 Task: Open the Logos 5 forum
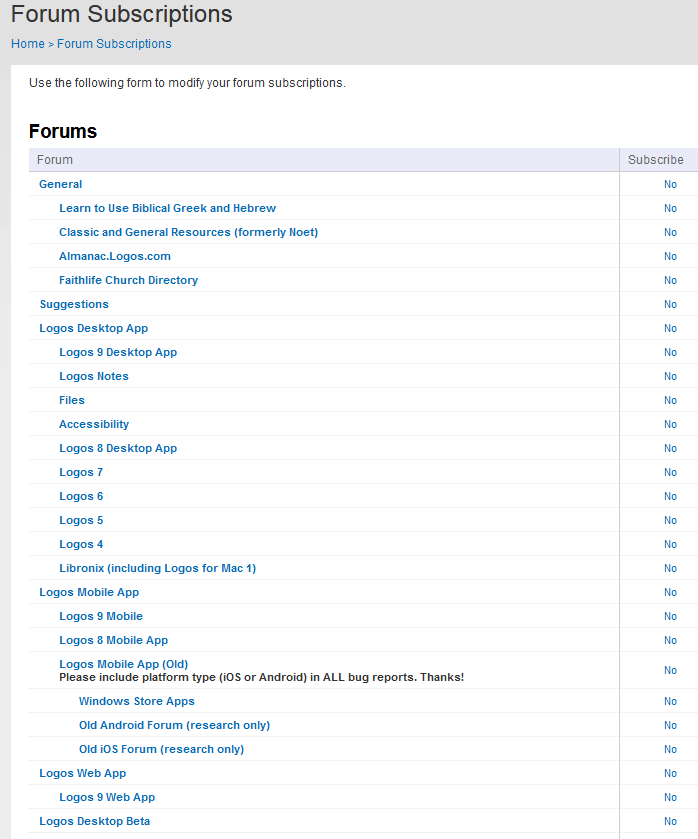81,520
